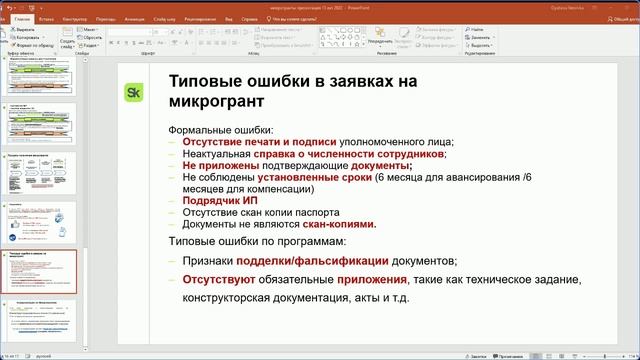
Task: Open the Section (Раздел) dropdown
Action: (x=88, y=45)
